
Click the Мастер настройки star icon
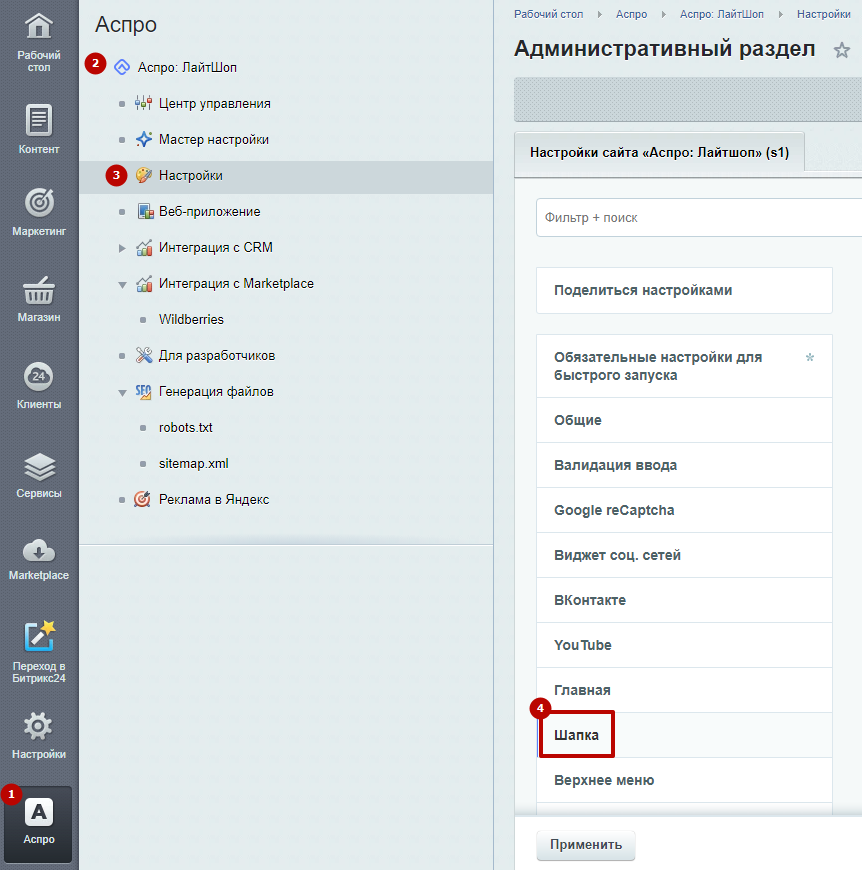click(144, 139)
